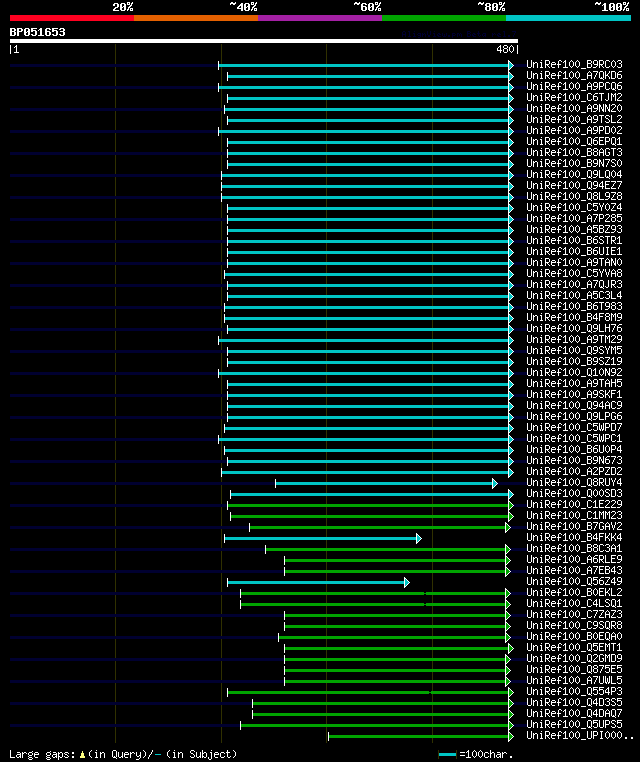Viewport: 640px width, 762px height.
Task: Click the label UniRef100_A9TAN0
Action: click(x=574, y=262)
